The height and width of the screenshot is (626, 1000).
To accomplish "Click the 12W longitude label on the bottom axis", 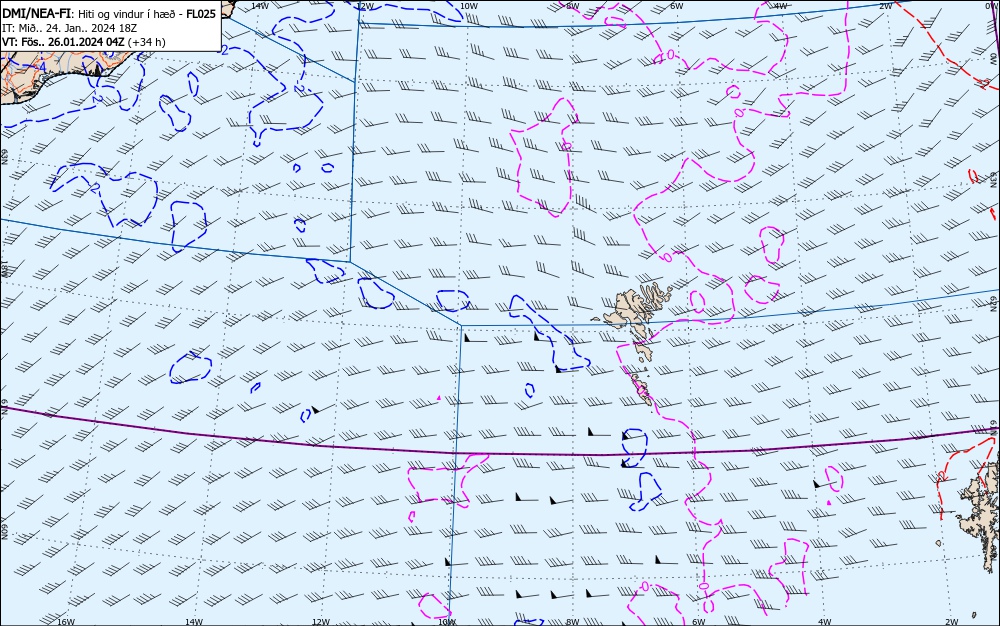I will tap(321, 622).
